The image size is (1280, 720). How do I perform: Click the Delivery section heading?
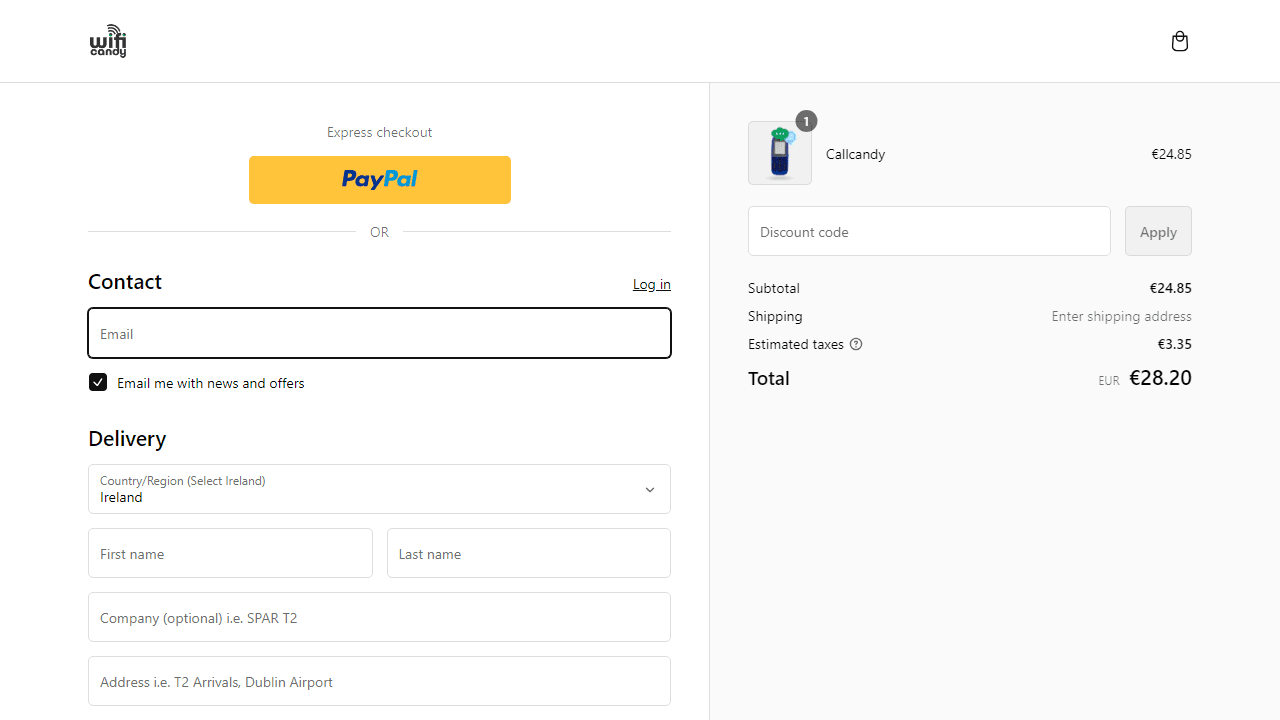(x=127, y=439)
